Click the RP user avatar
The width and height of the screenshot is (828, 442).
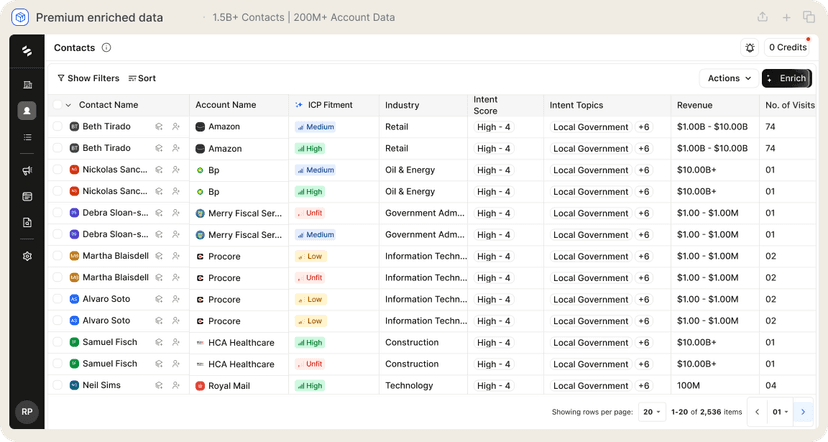tap(27, 412)
